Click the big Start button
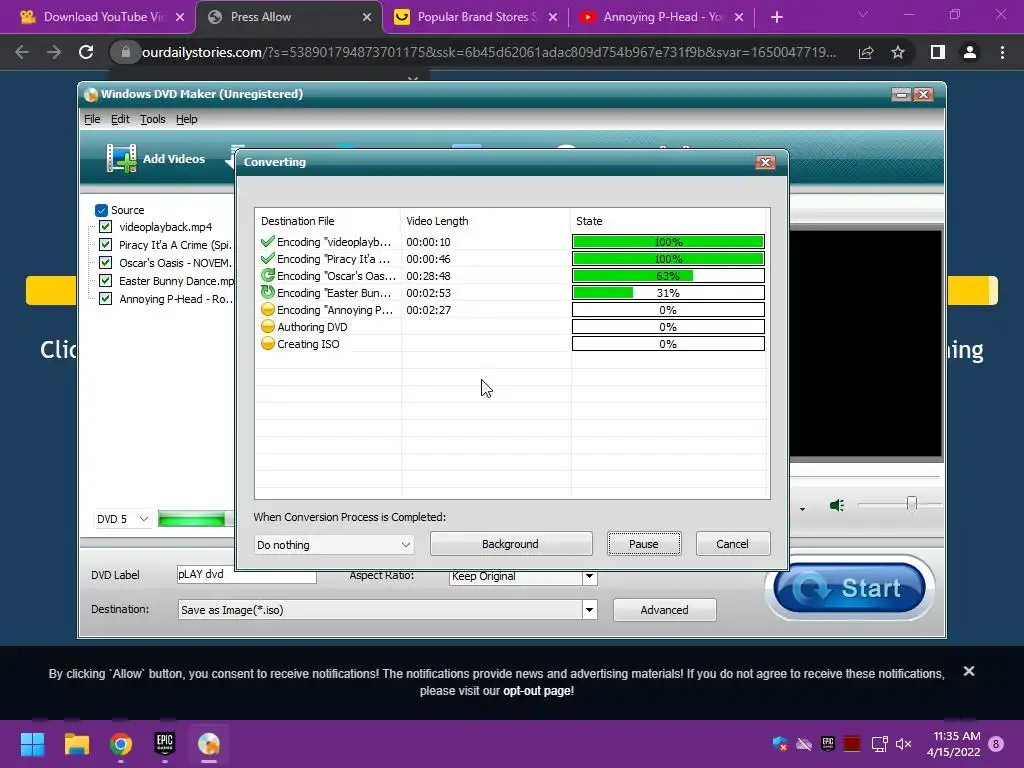This screenshot has height=768, width=1024. [x=850, y=588]
